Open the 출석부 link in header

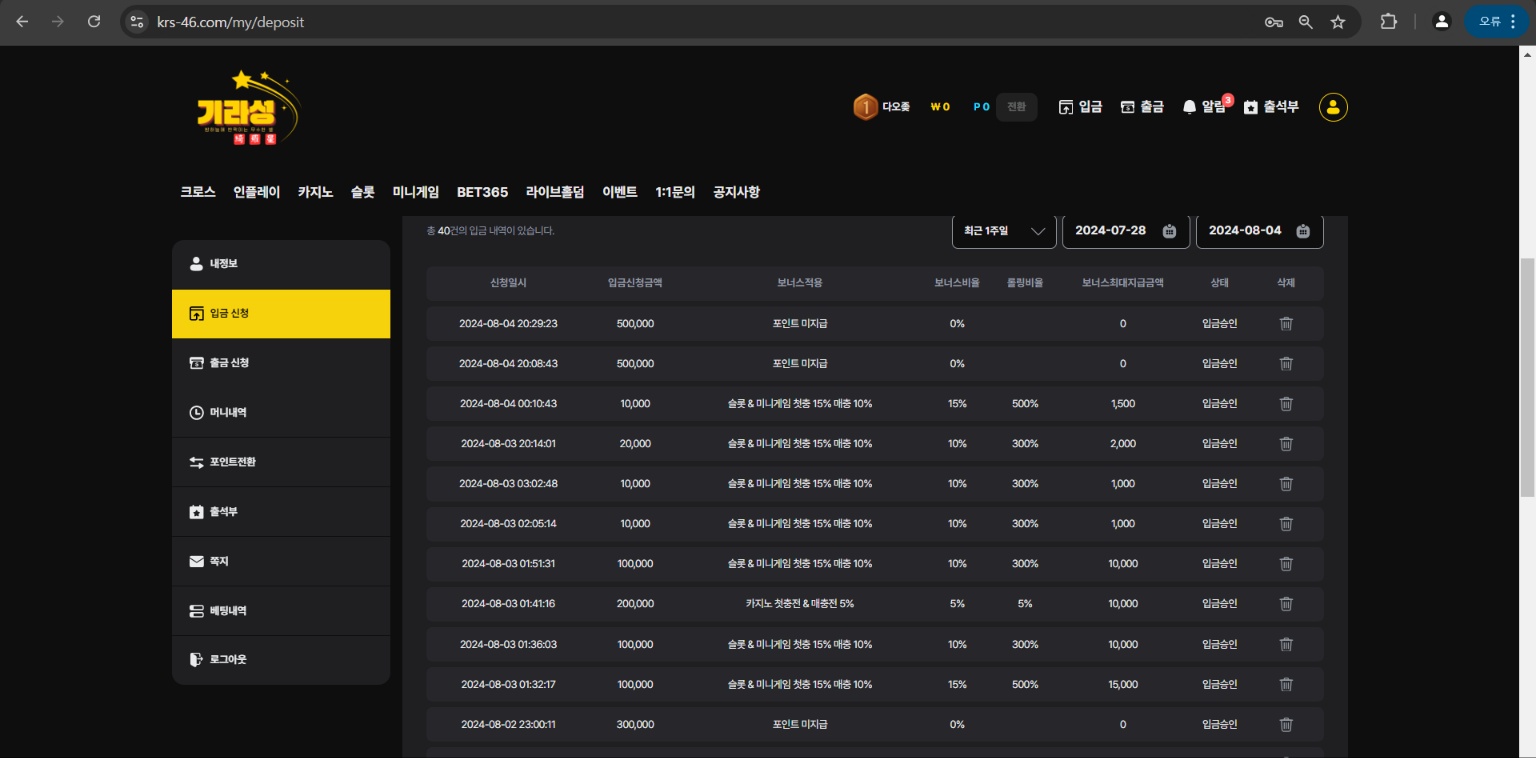click(x=1271, y=107)
